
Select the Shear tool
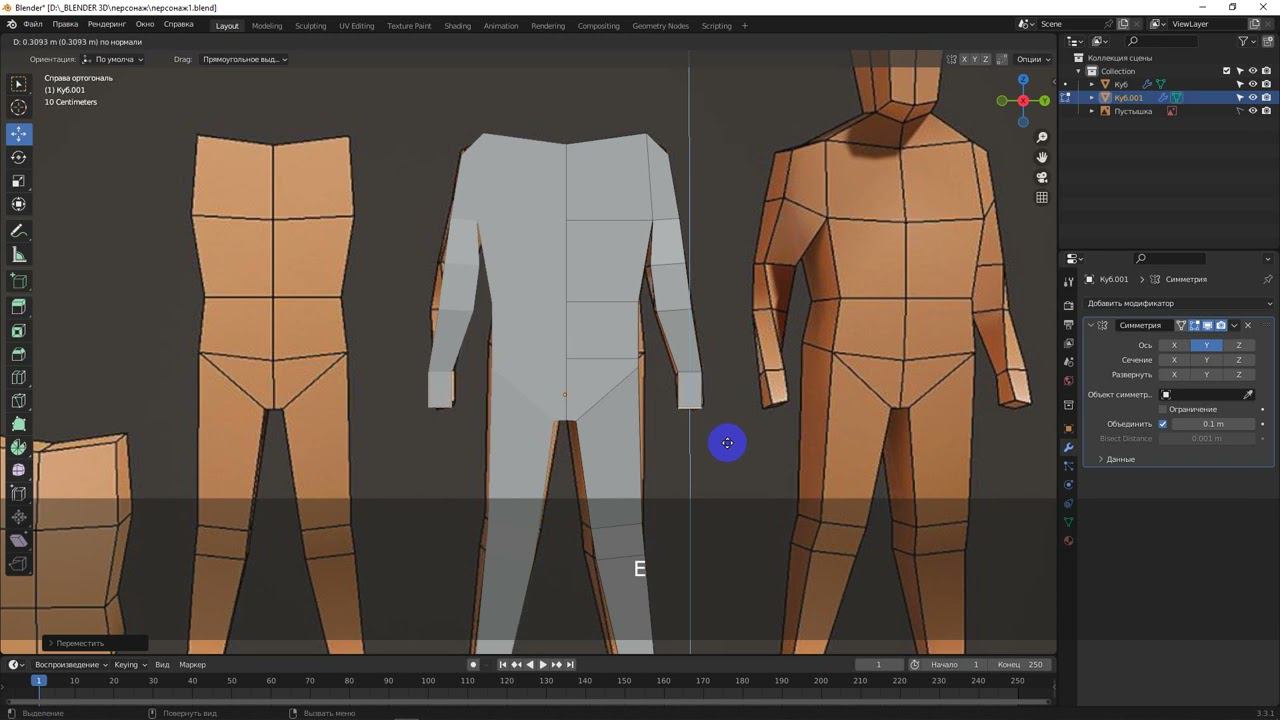pos(19,541)
